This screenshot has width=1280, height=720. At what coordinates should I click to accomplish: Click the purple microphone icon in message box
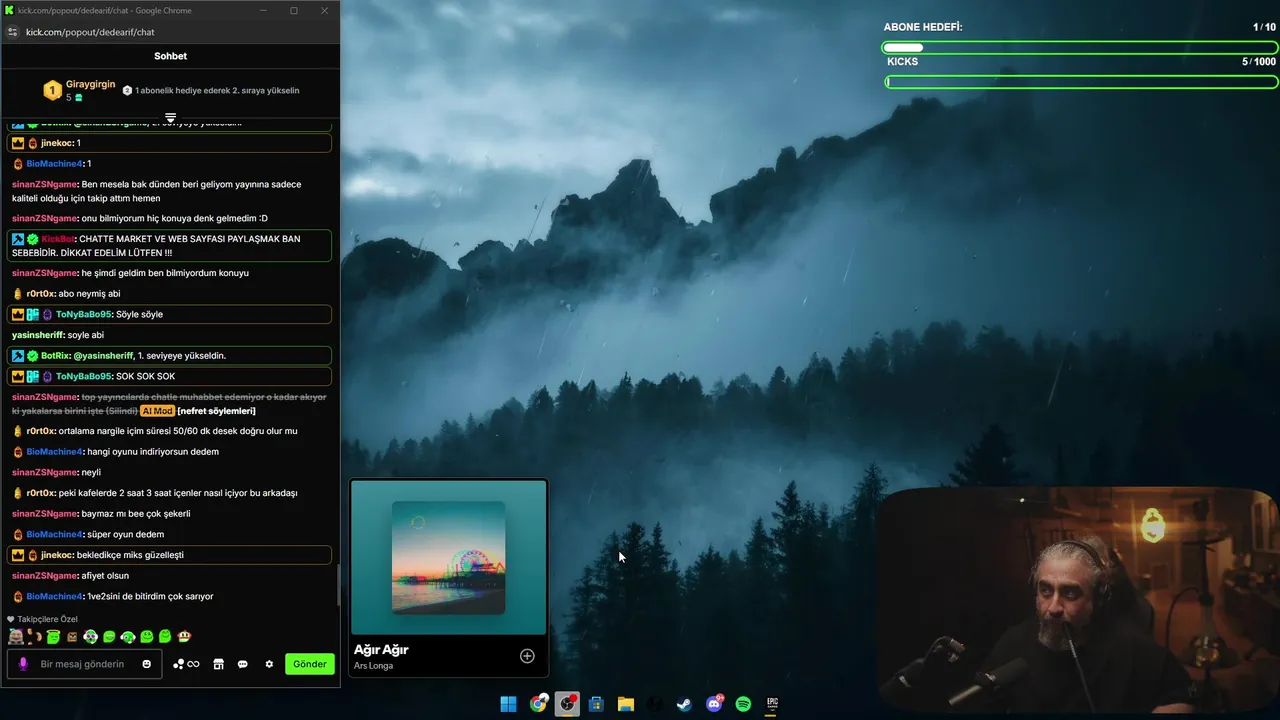click(23, 664)
